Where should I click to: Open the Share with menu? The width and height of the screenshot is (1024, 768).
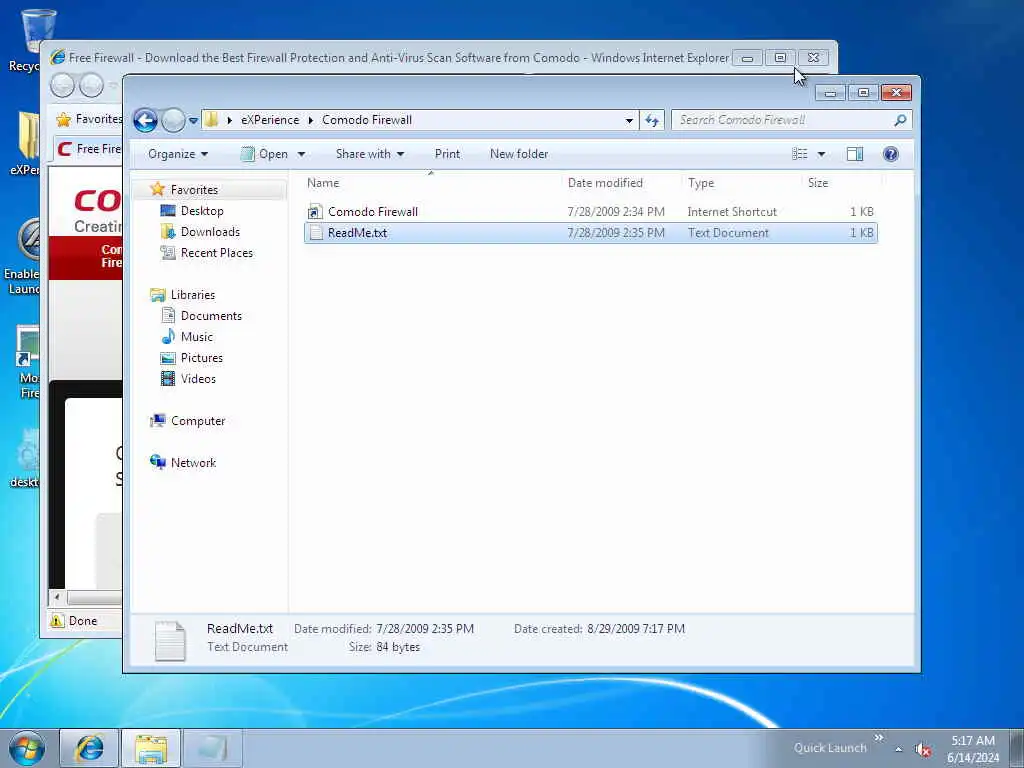370,154
